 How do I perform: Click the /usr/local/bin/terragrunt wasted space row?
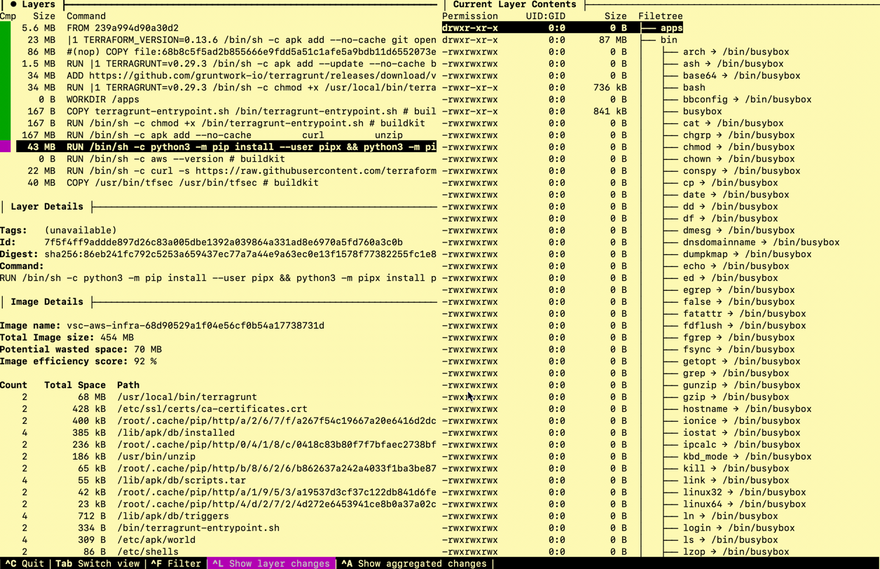click(219, 397)
